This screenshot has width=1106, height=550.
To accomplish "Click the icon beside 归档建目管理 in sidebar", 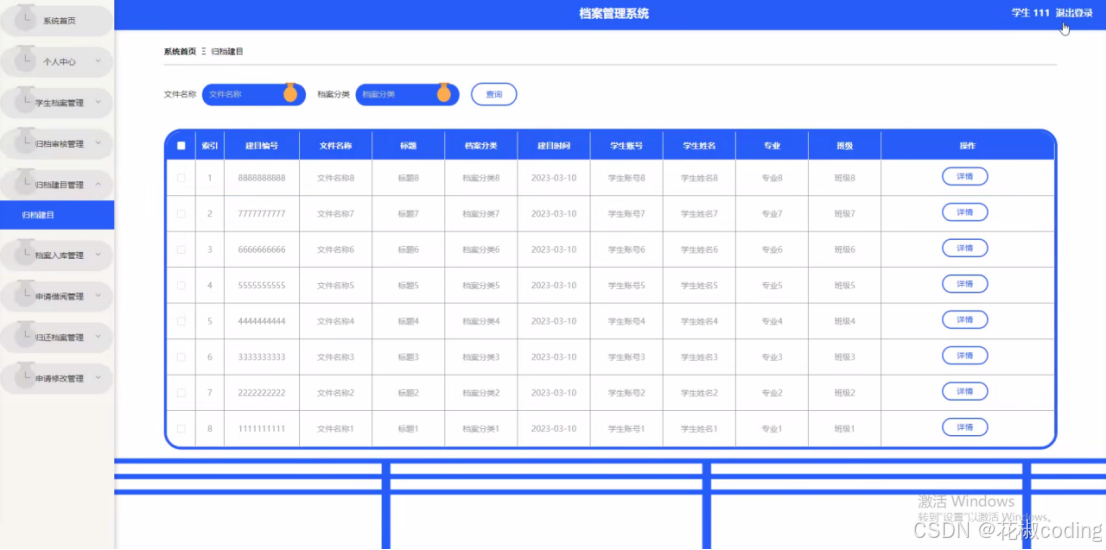I will 27,180.
